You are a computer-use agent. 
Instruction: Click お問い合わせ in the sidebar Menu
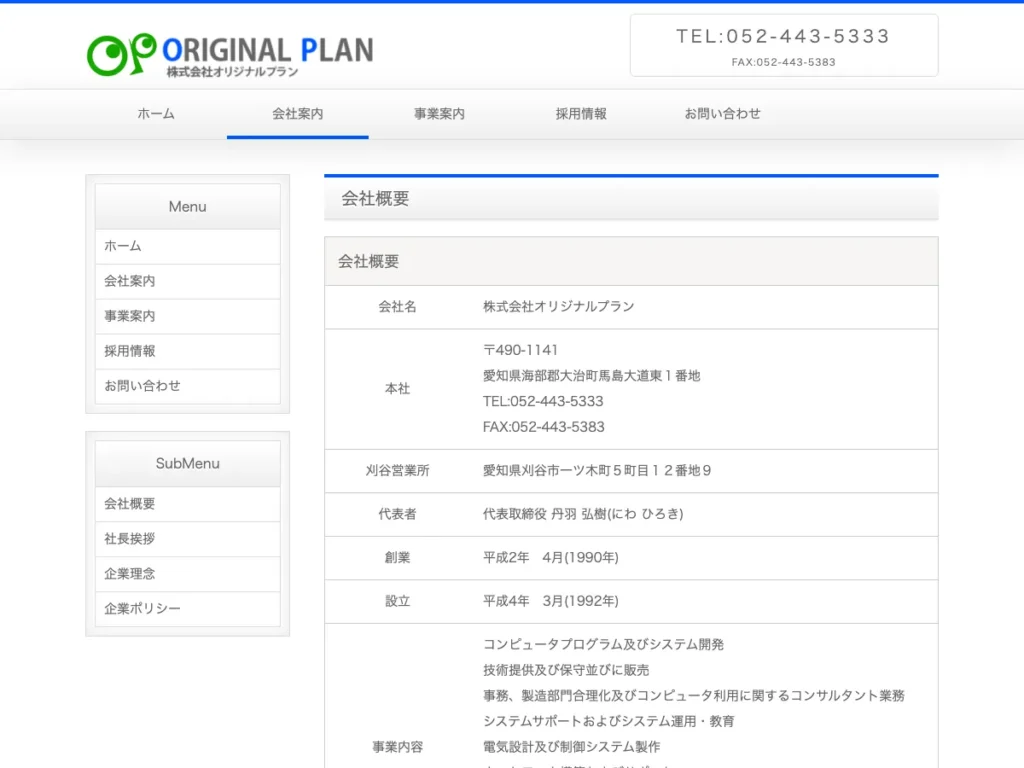(187, 386)
